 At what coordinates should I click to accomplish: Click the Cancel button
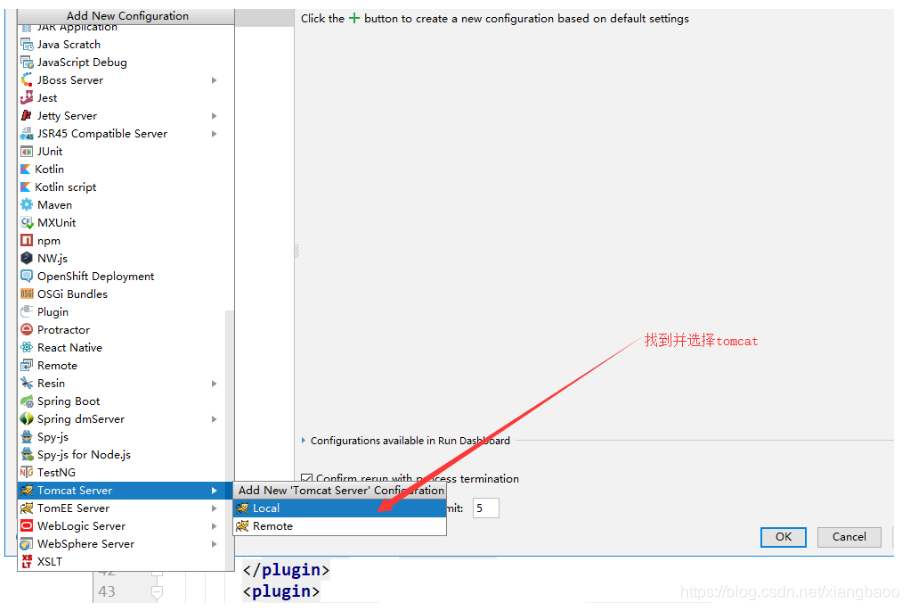(x=849, y=537)
